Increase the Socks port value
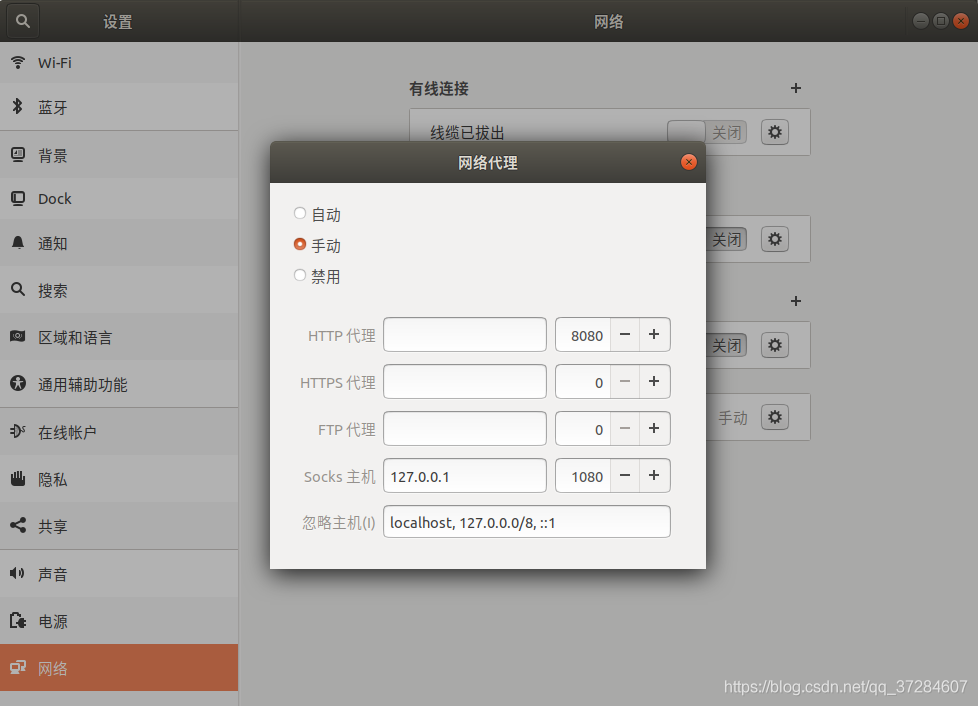This screenshot has width=978, height=706. point(654,476)
